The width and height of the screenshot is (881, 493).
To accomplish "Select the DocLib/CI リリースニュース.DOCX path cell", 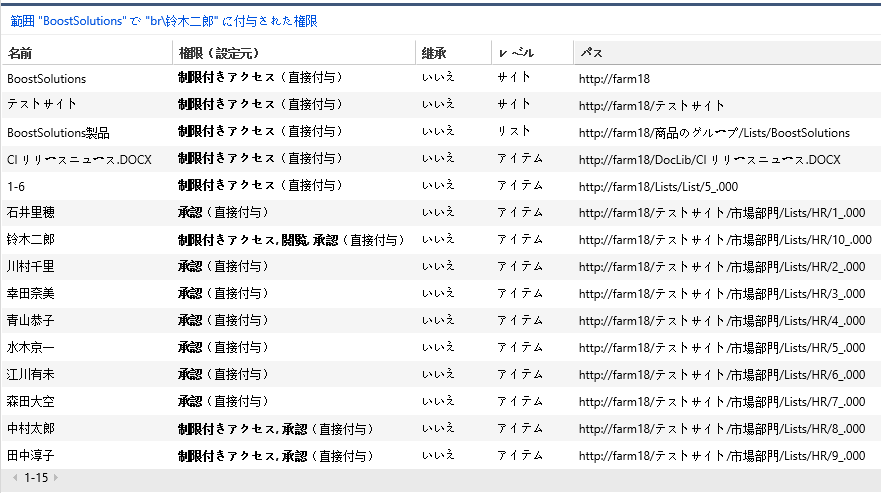I will click(x=710, y=160).
